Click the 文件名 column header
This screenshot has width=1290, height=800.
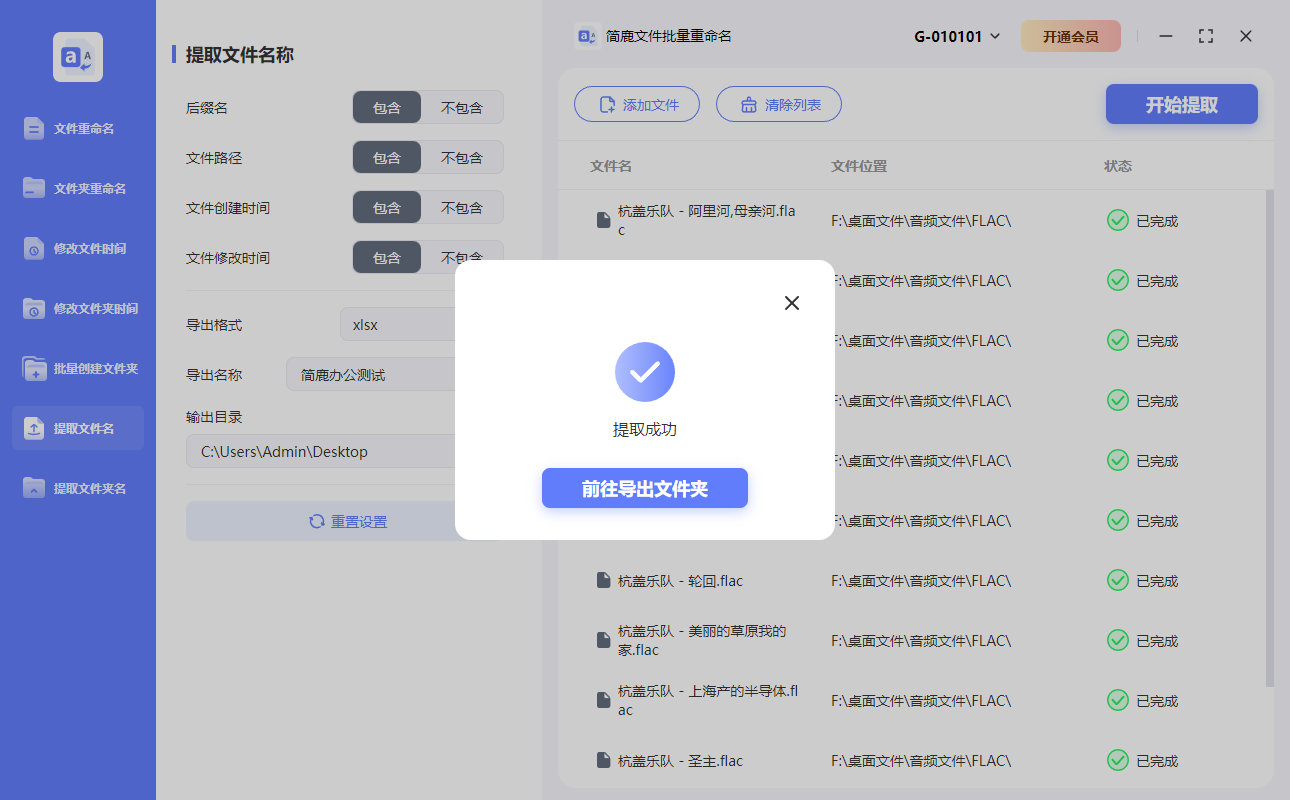point(611,166)
